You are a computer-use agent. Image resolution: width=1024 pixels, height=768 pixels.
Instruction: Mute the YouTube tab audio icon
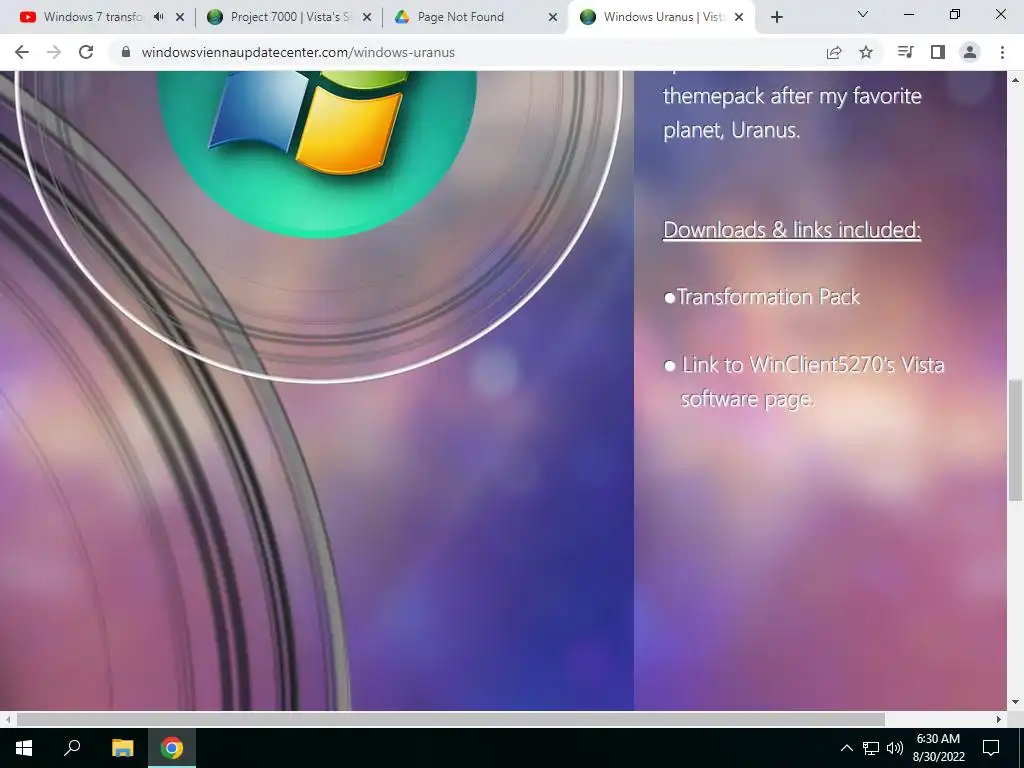[158, 17]
